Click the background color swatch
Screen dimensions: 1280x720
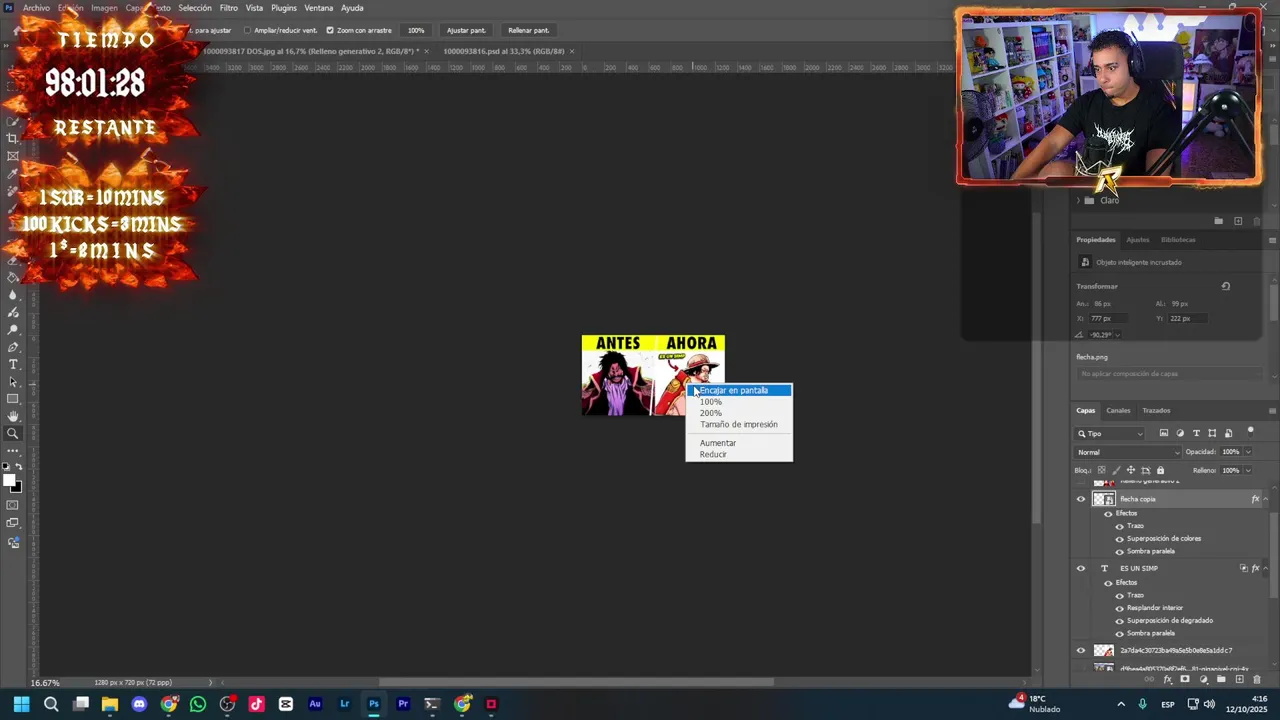[x=18, y=489]
